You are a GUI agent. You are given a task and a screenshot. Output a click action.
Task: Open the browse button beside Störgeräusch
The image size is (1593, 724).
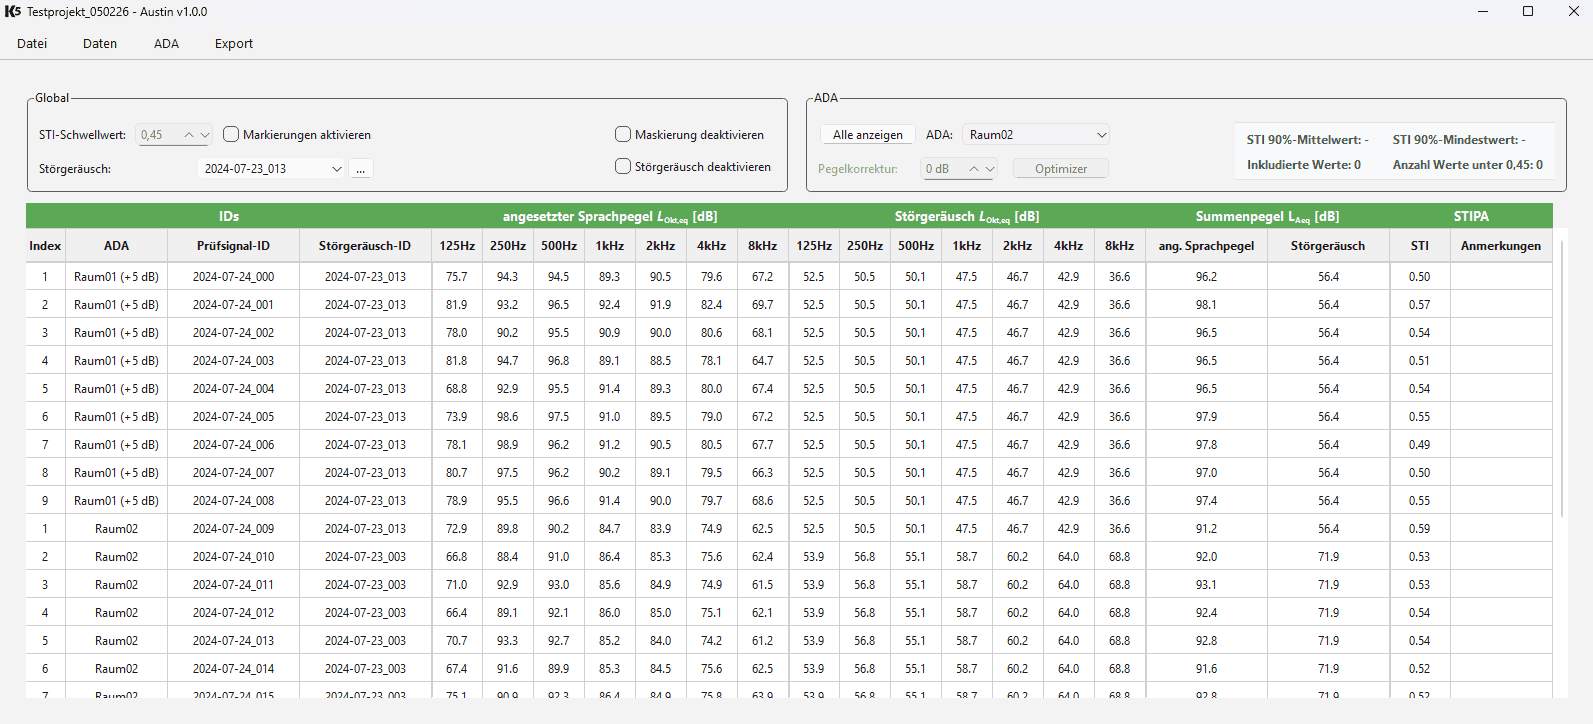(x=361, y=169)
